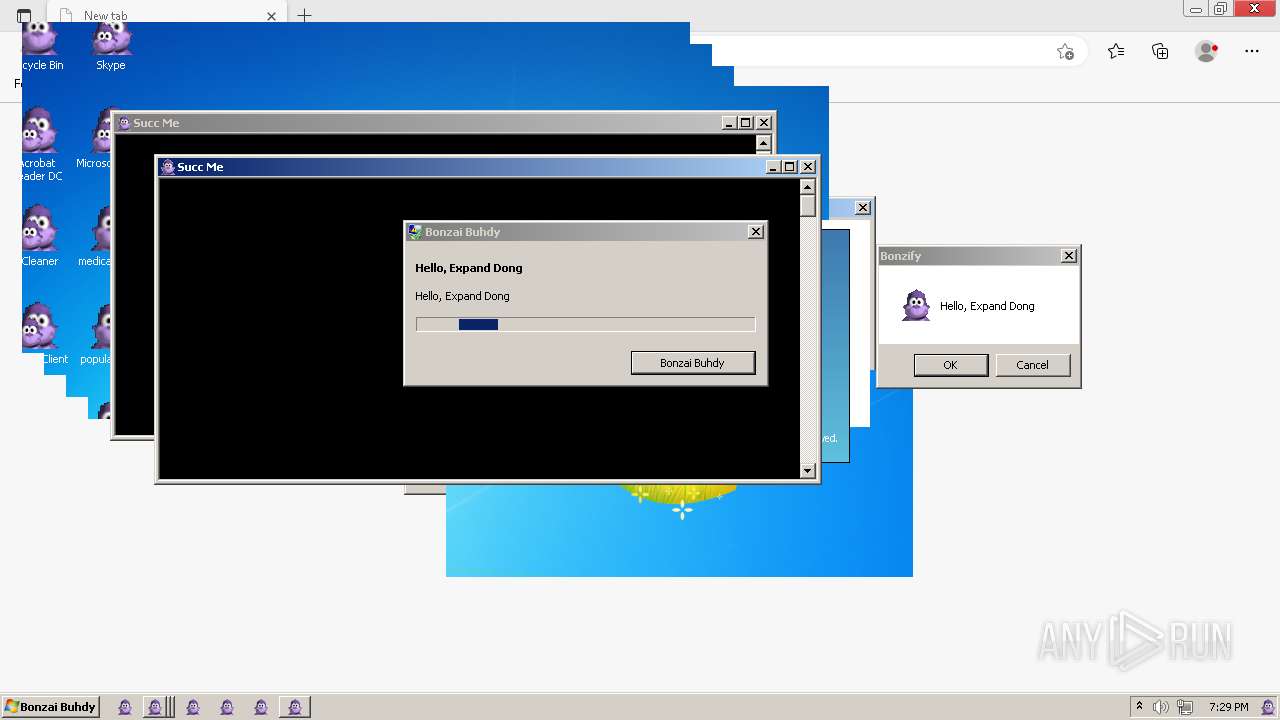Open the Cleaner desktop icon
The height and width of the screenshot is (720, 1280).
click(x=40, y=236)
